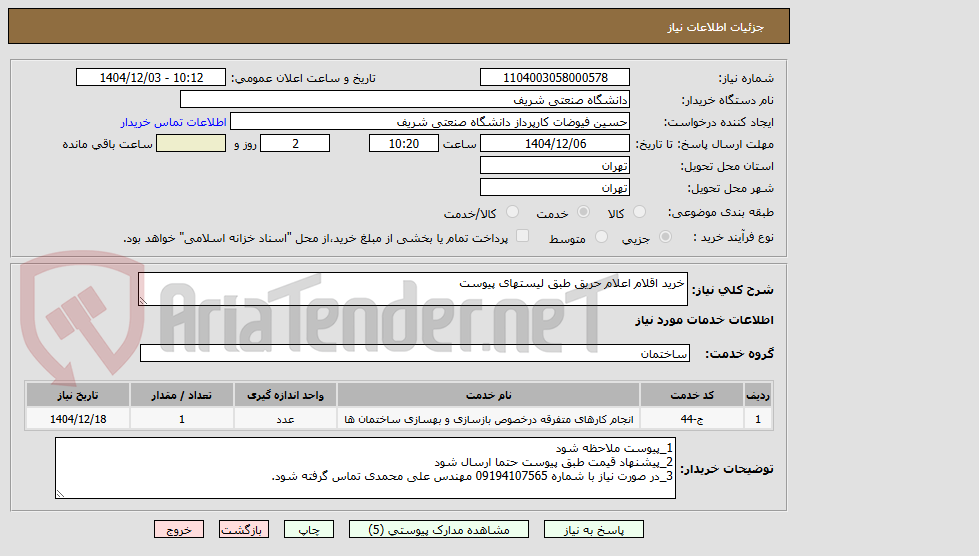The image size is (979, 556).
Task: Click the need date cell 1404/12/18
Action: point(78,419)
